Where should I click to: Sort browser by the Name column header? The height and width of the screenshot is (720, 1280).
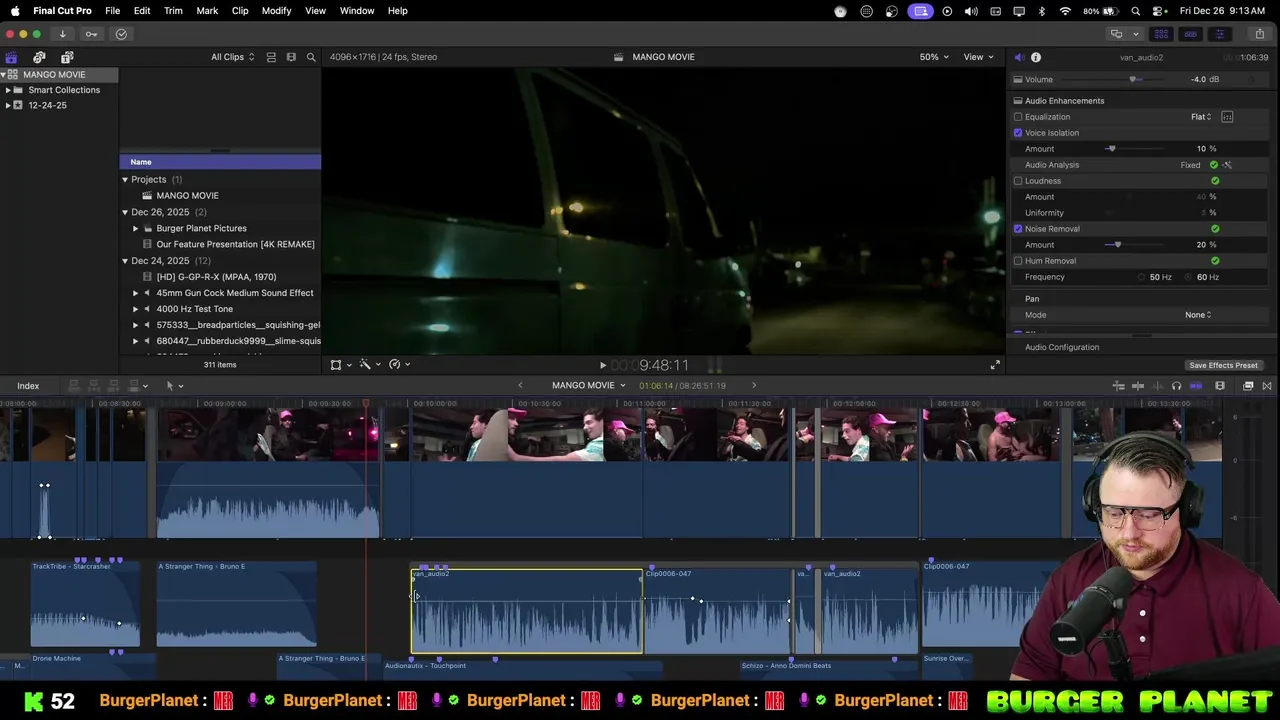pos(220,162)
